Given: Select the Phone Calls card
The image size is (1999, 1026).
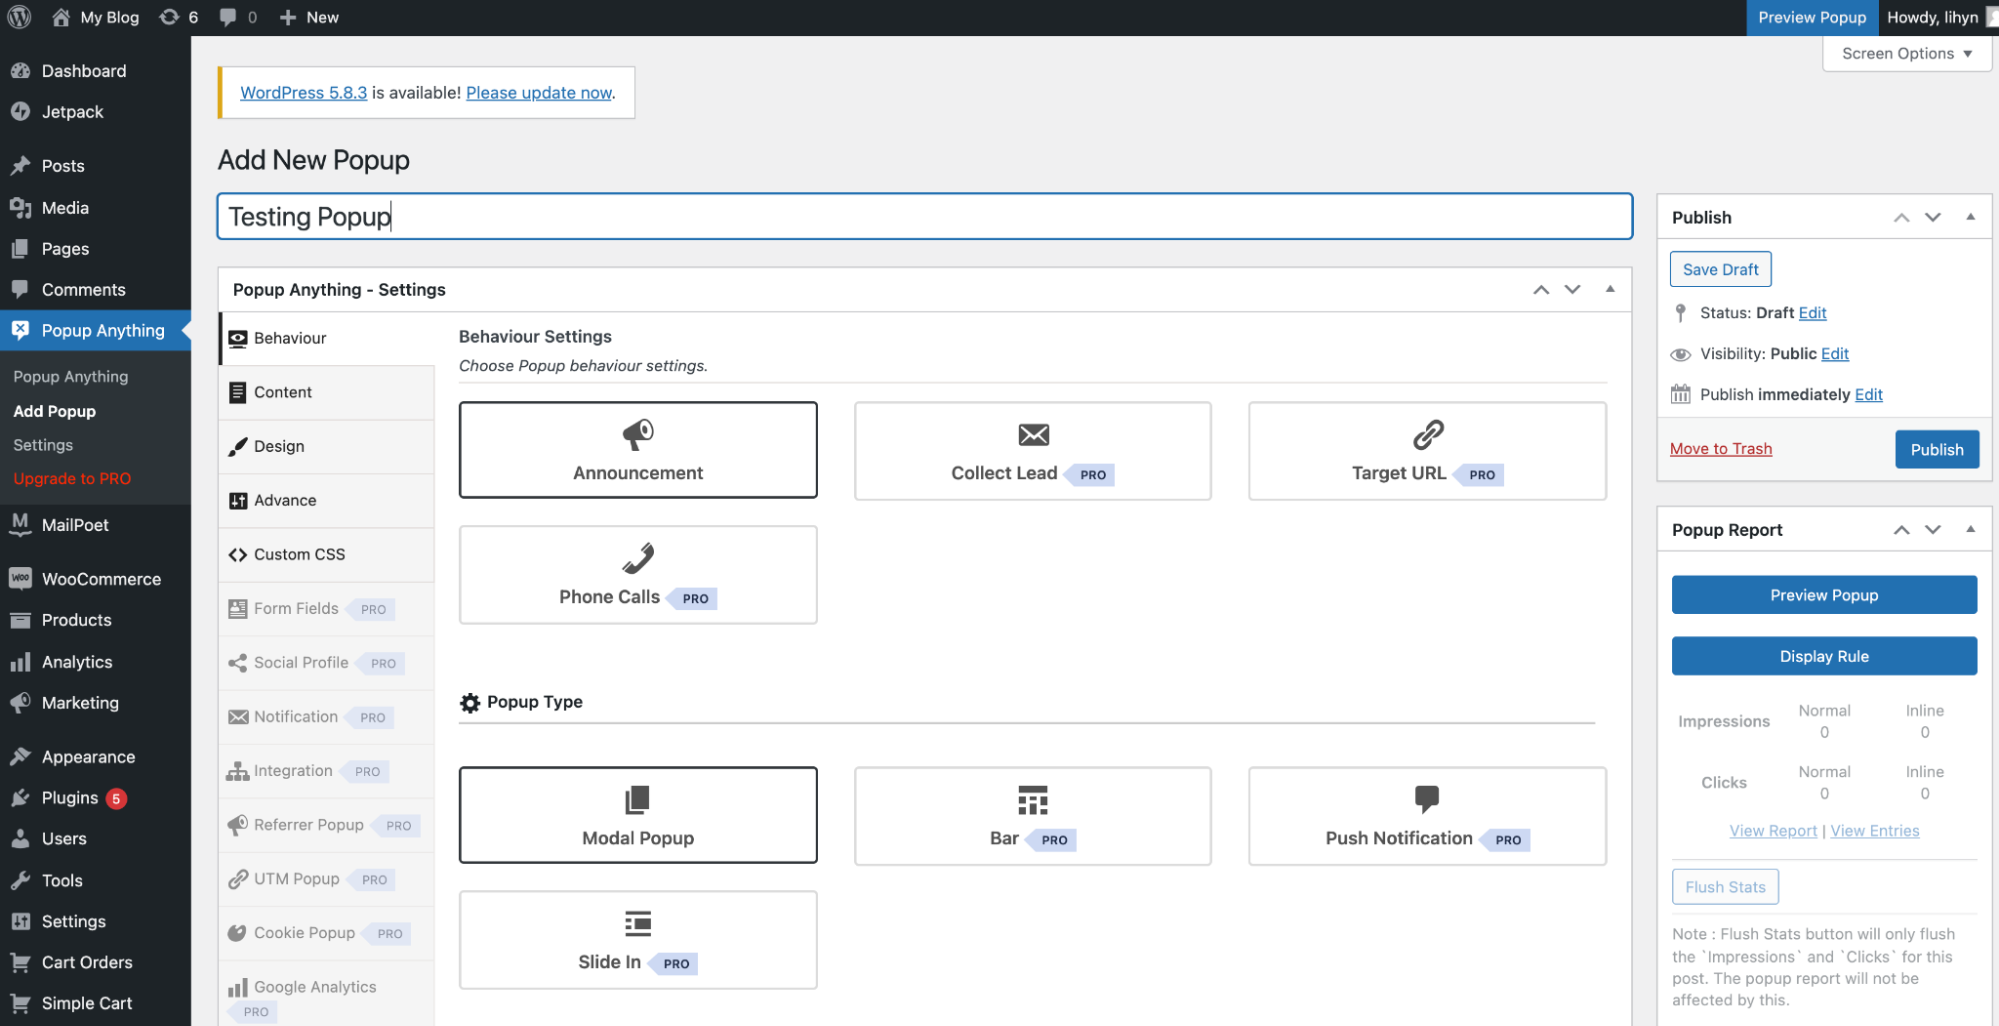Looking at the screenshot, I should tap(638, 575).
